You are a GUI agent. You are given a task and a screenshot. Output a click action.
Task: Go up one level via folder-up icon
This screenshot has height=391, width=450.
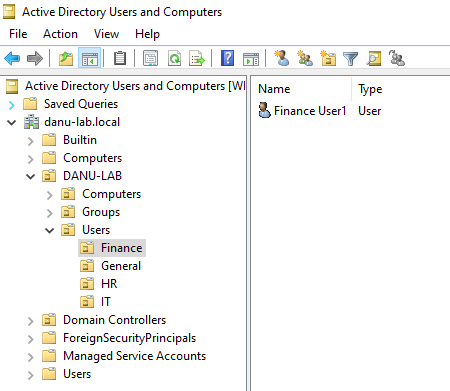click(x=66, y=59)
